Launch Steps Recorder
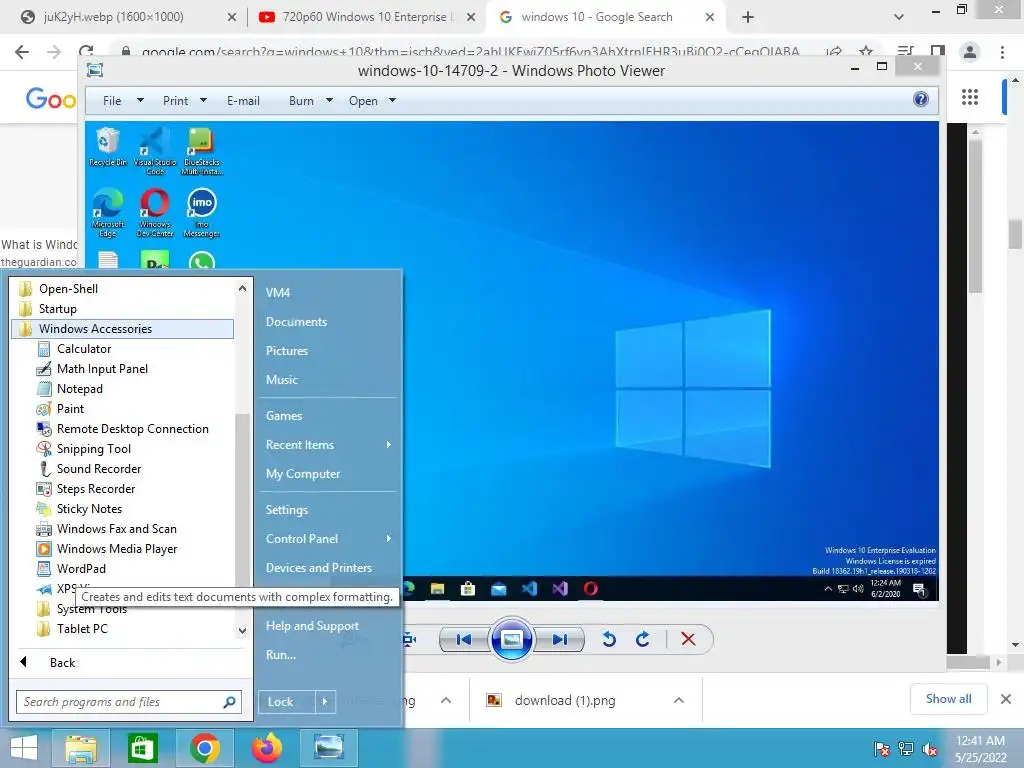This screenshot has height=768, width=1024. [95, 488]
